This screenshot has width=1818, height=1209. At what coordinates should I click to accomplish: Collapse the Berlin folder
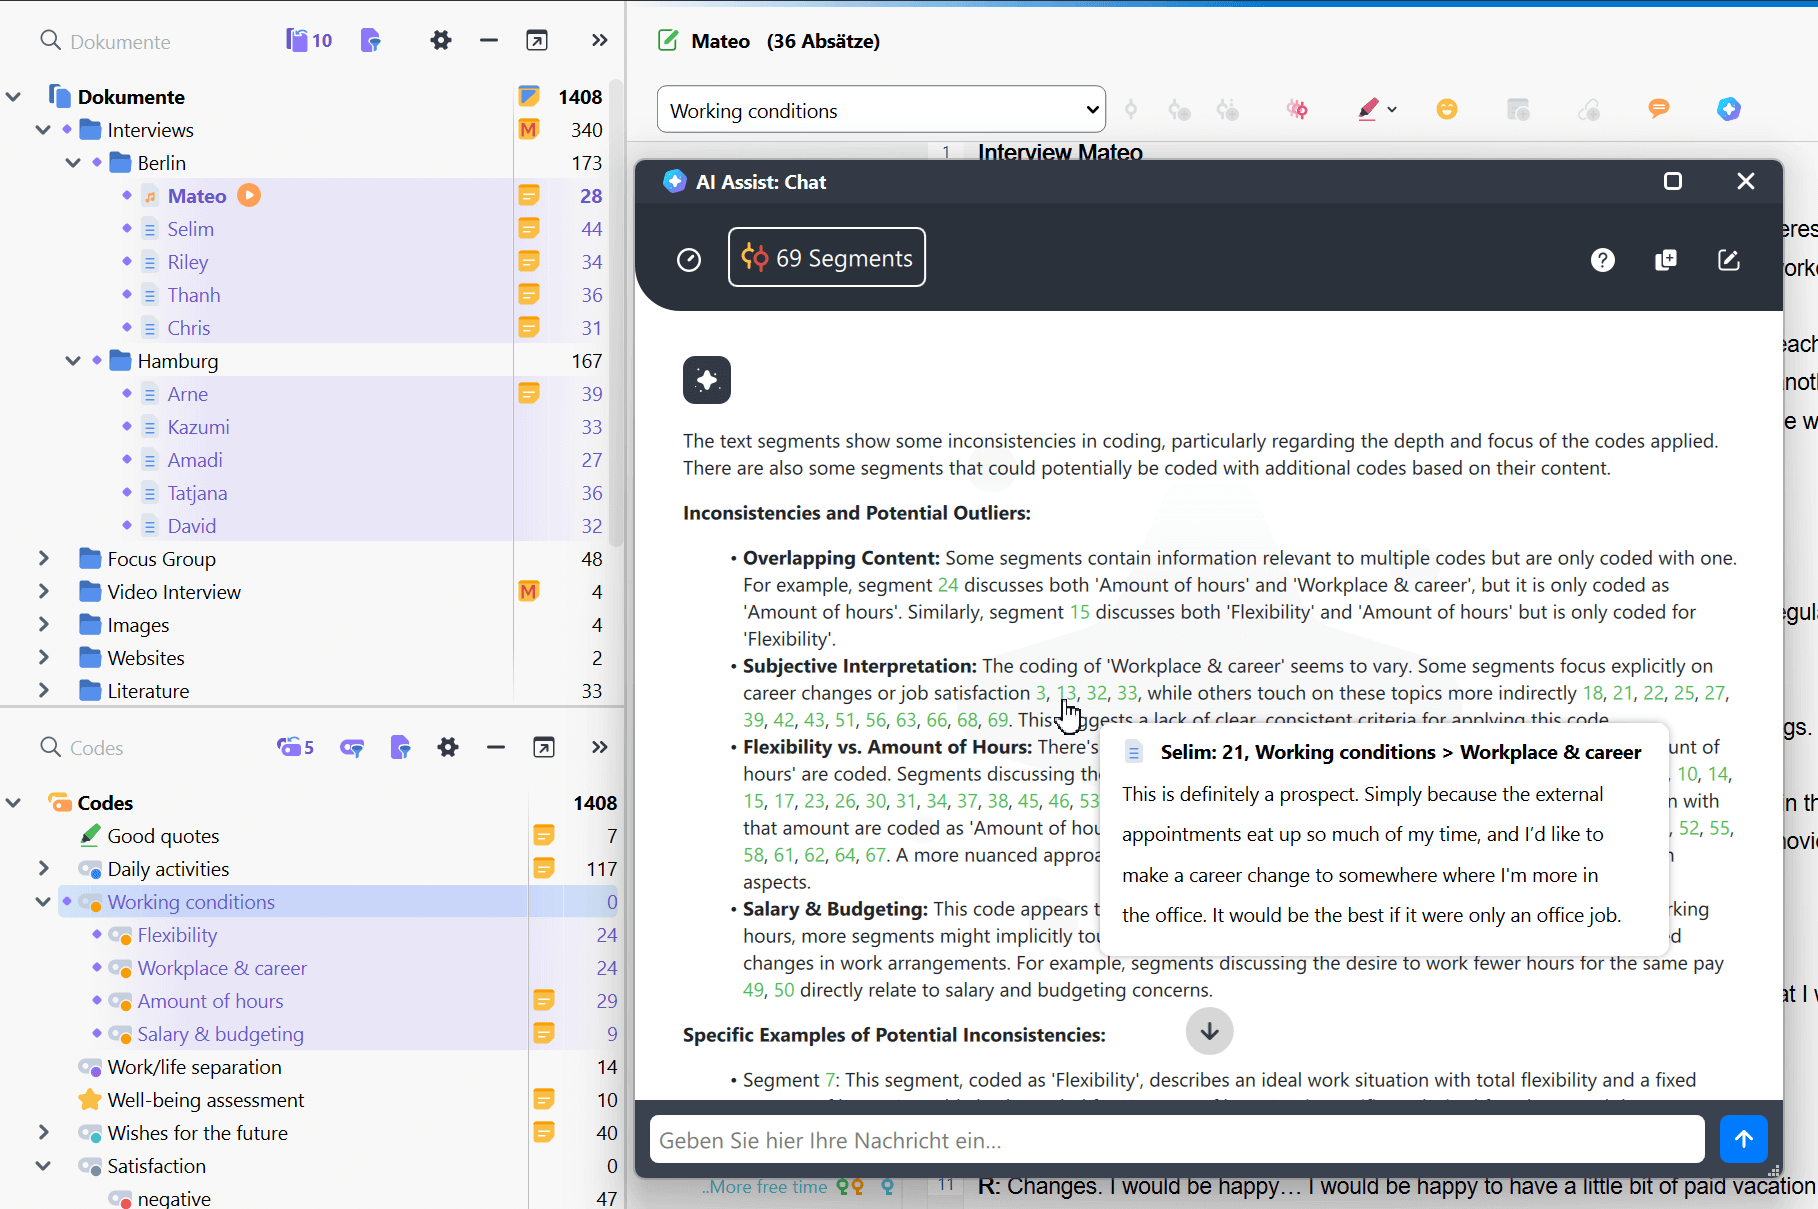tap(73, 163)
